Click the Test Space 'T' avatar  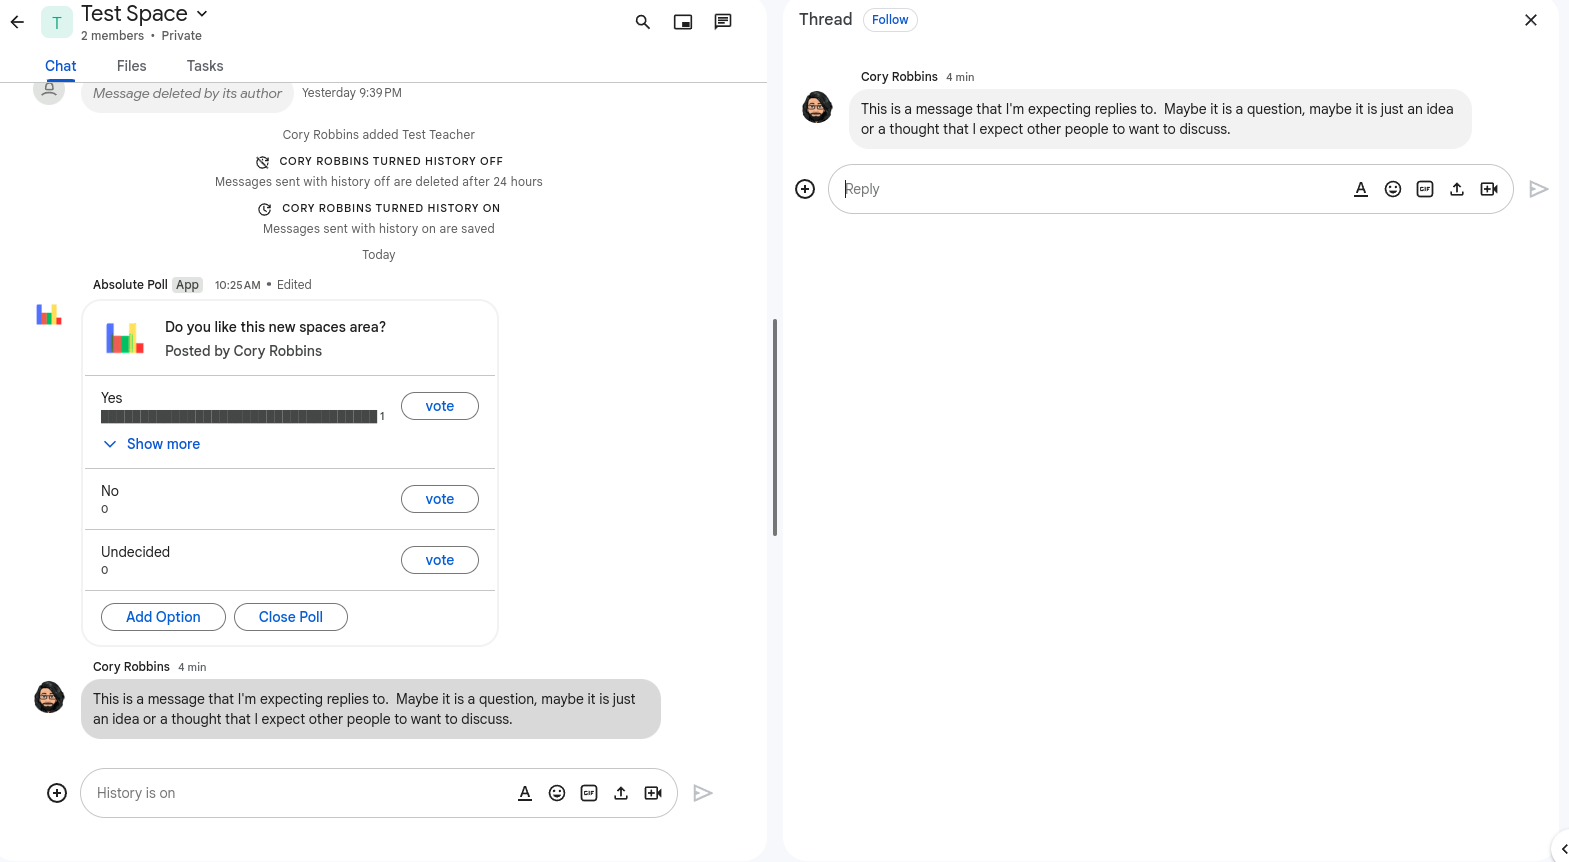pyautogui.click(x=57, y=22)
